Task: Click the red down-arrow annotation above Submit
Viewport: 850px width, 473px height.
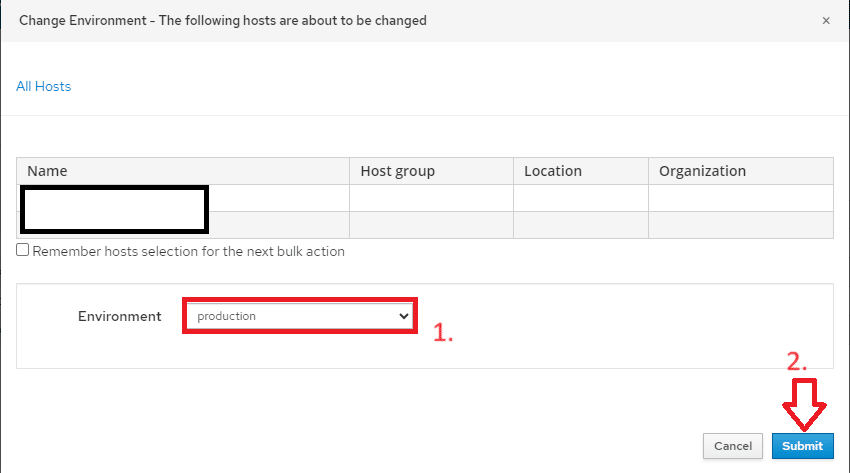Action: click(804, 404)
